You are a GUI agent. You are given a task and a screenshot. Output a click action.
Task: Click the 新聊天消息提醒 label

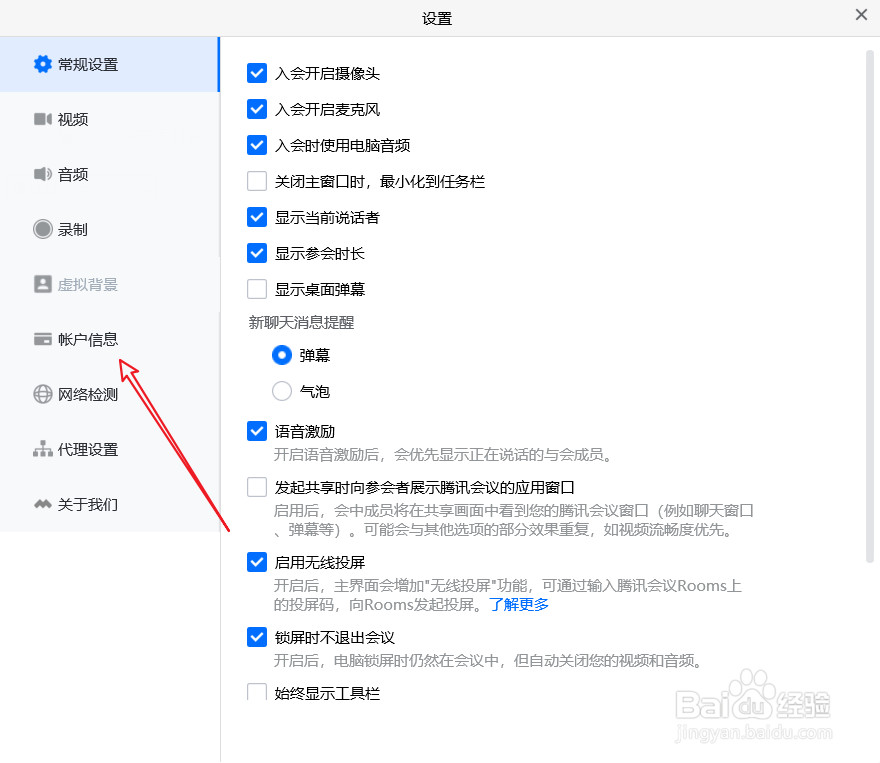click(x=301, y=323)
